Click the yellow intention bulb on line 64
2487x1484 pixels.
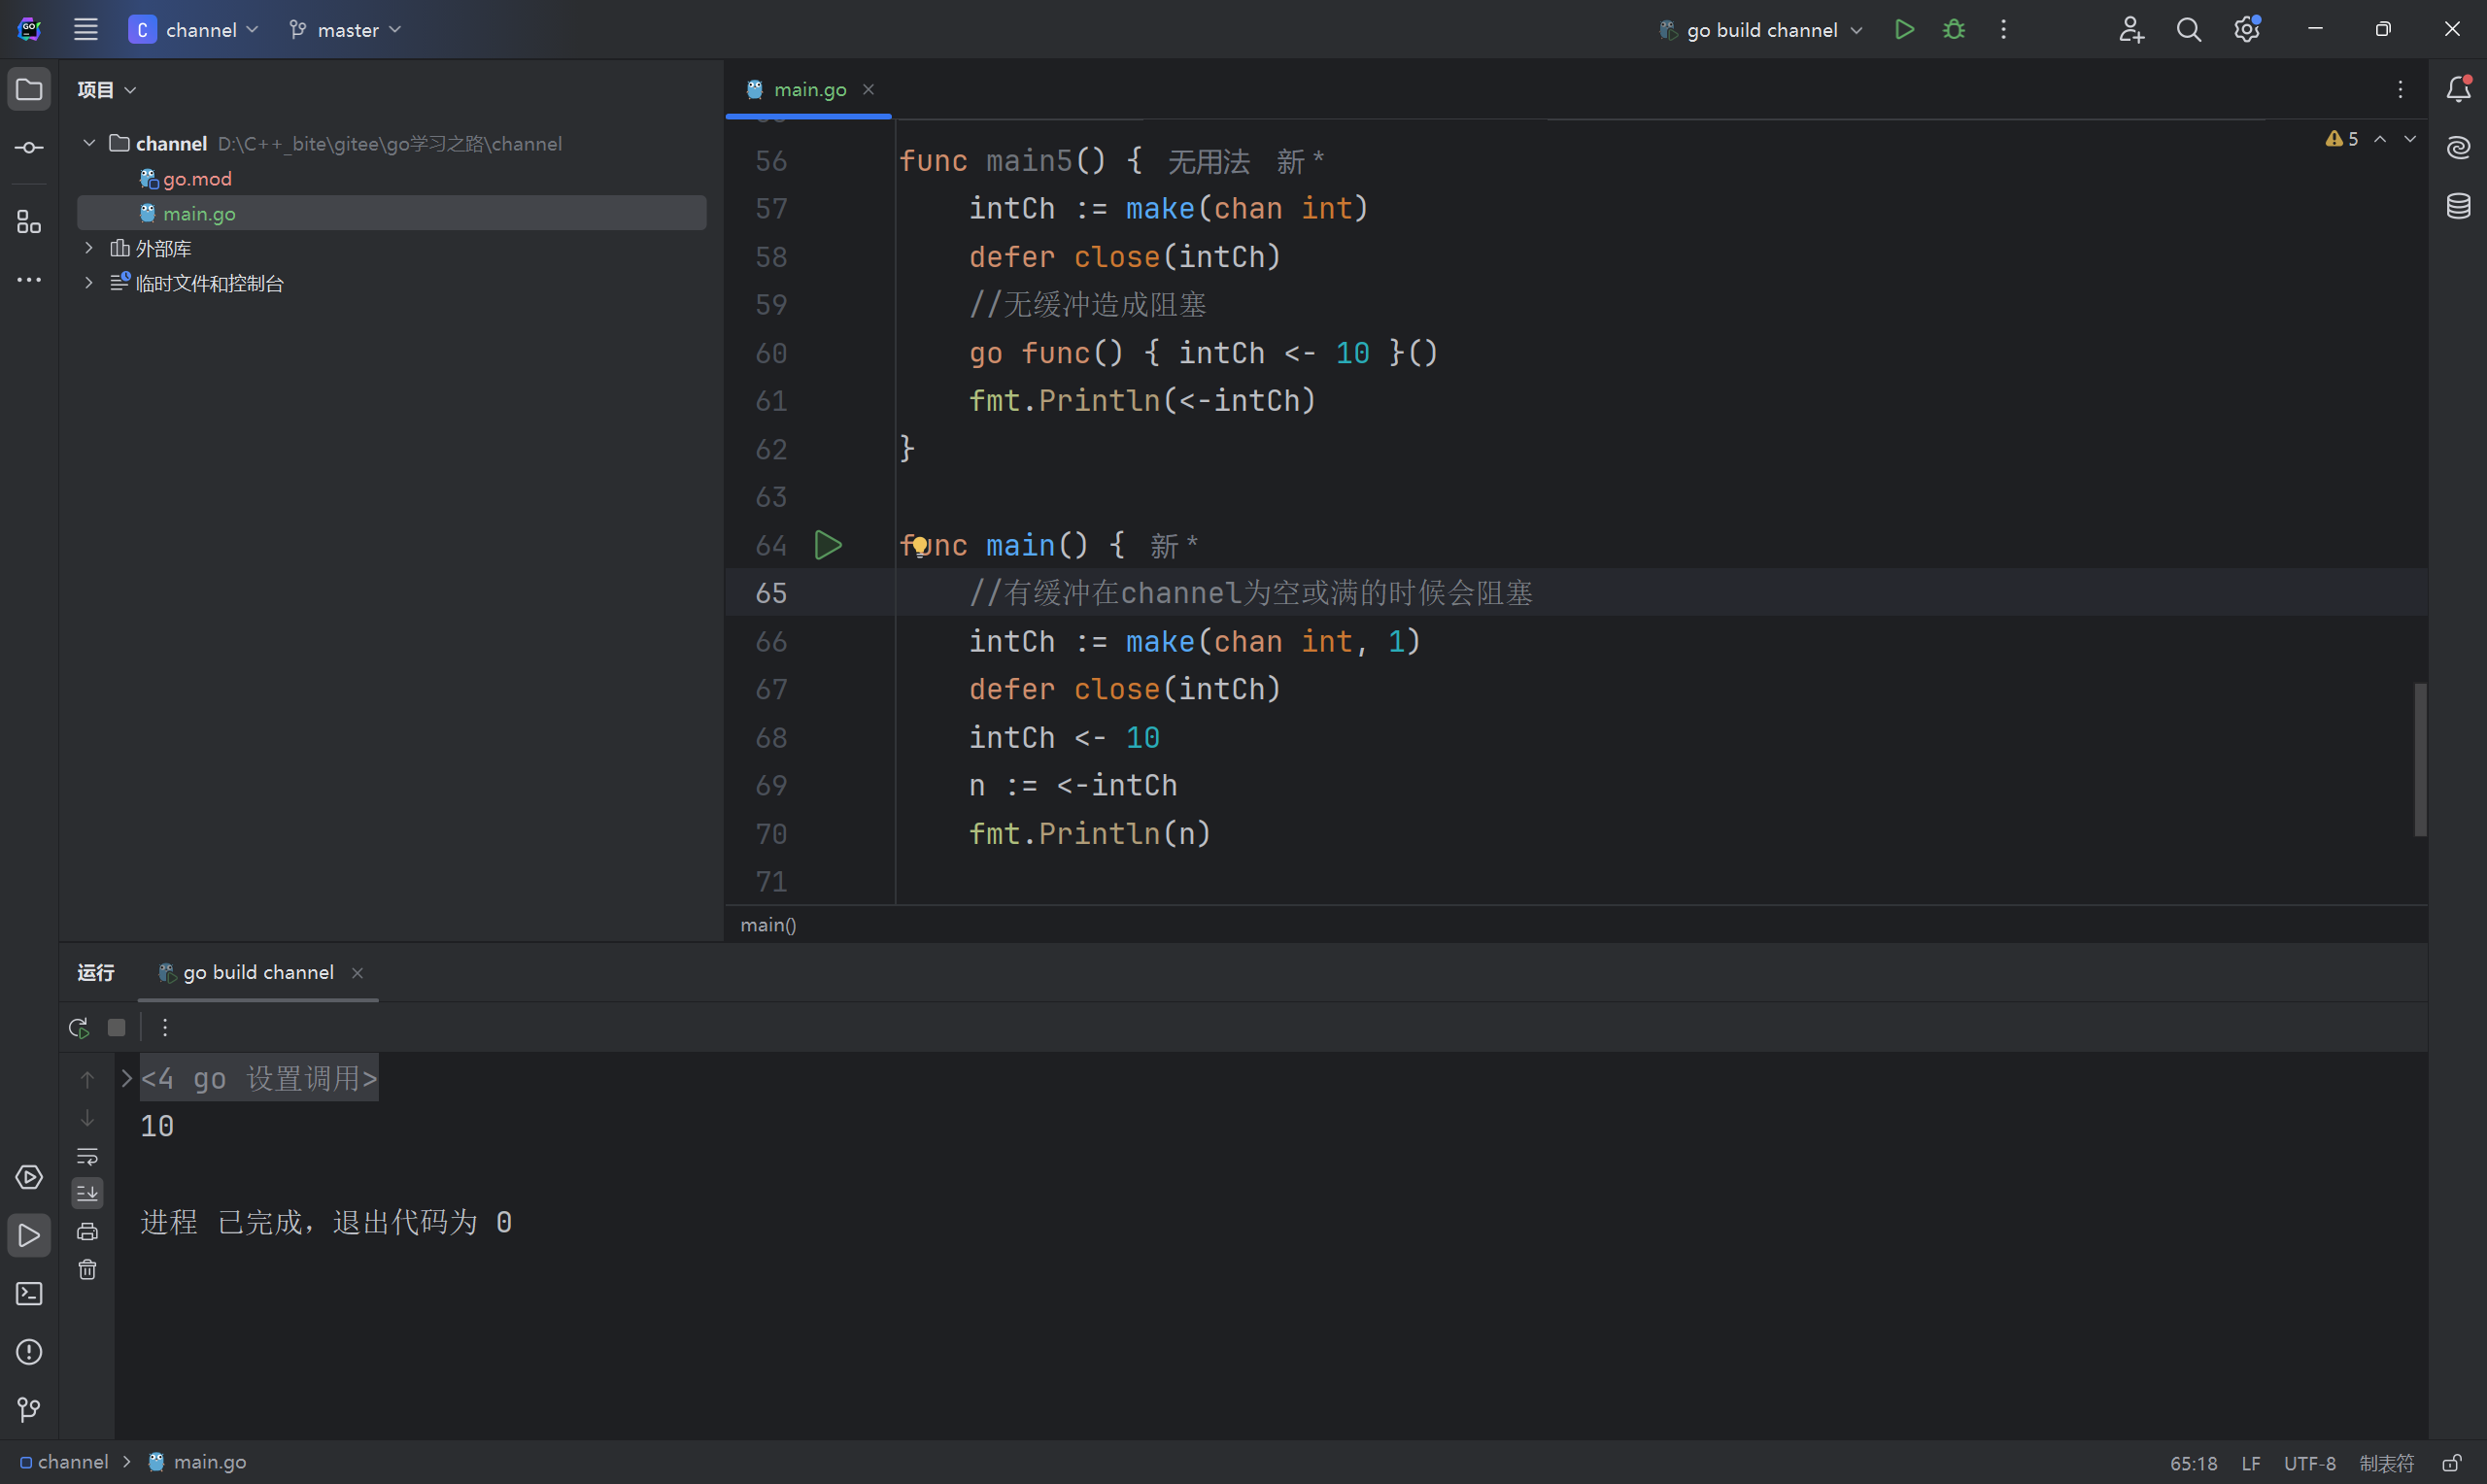pos(920,545)
